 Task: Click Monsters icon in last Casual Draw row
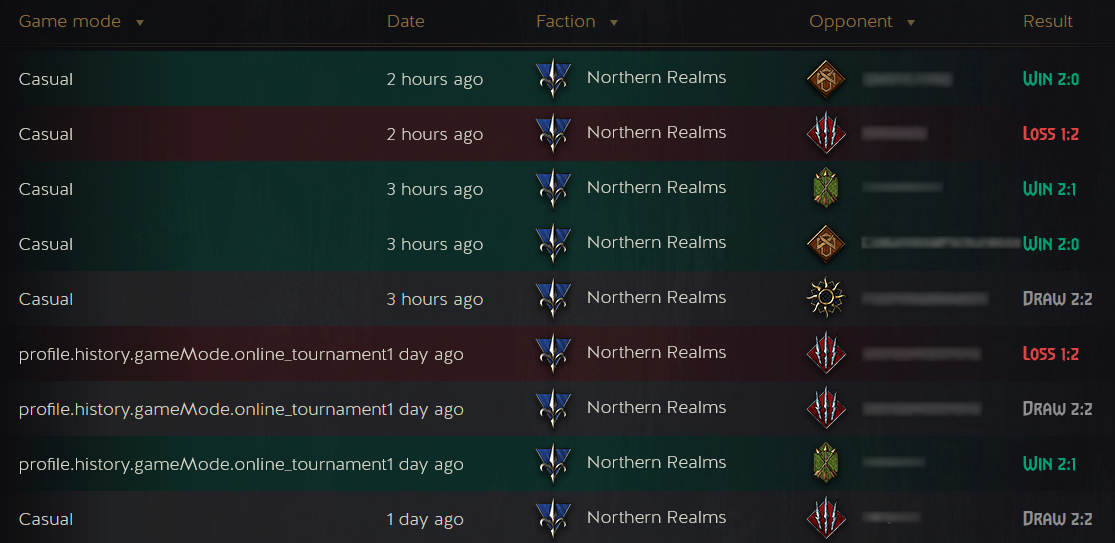click(x=826, y=518)
